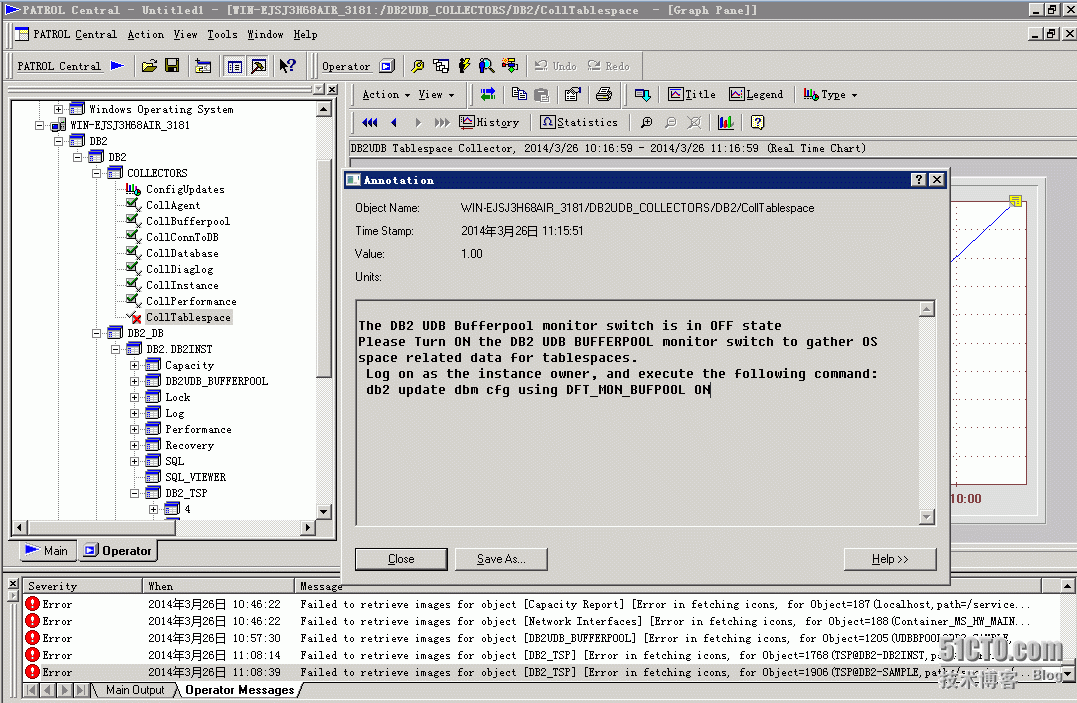Click the zoom out magnifier icon
The height and width of the screenshot is (703, 1077).
coord(670,122)
